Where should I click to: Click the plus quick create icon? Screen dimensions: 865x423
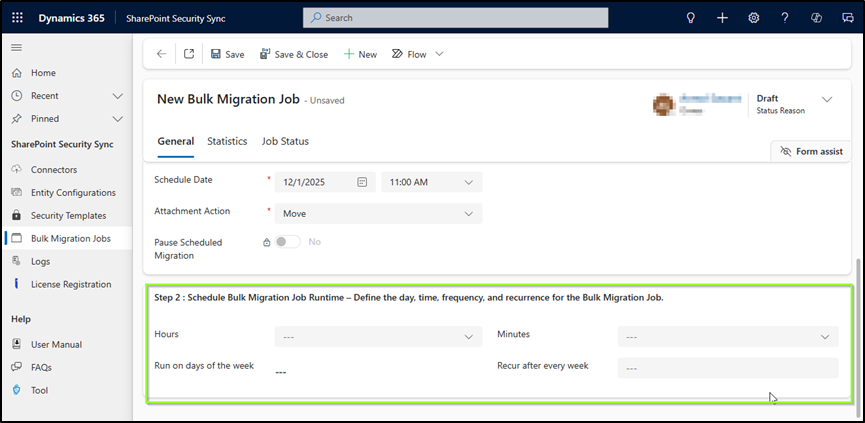[722, 18]
